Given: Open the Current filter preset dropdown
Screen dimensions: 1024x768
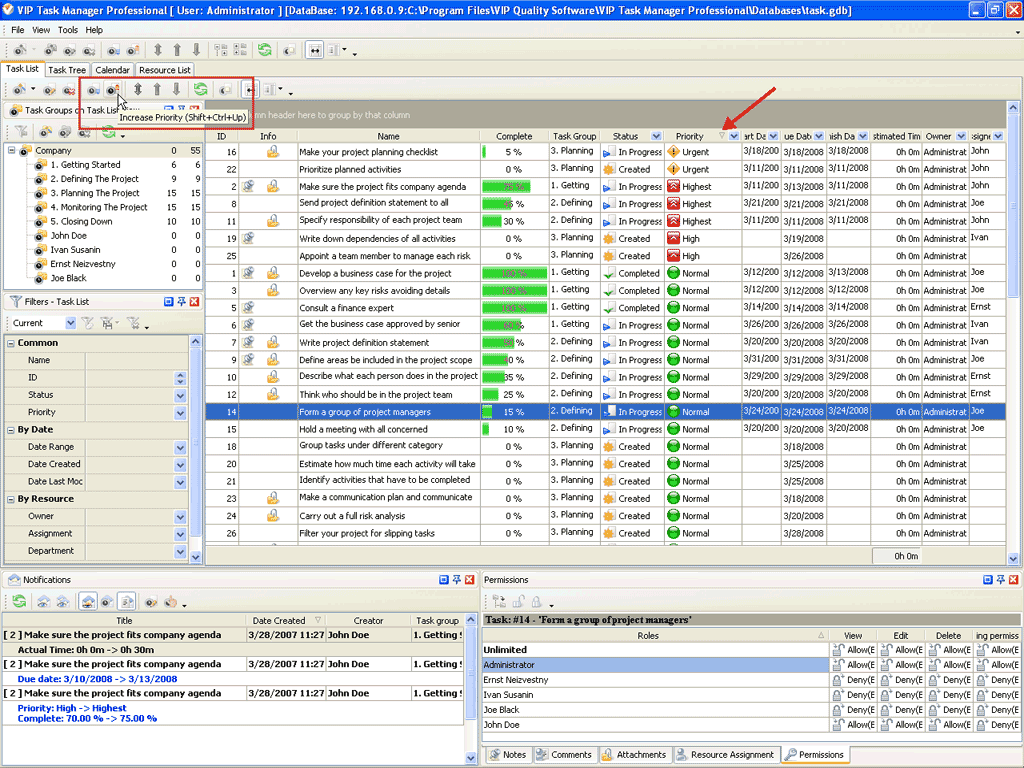Looking at the screenshot, I should 71,323.
